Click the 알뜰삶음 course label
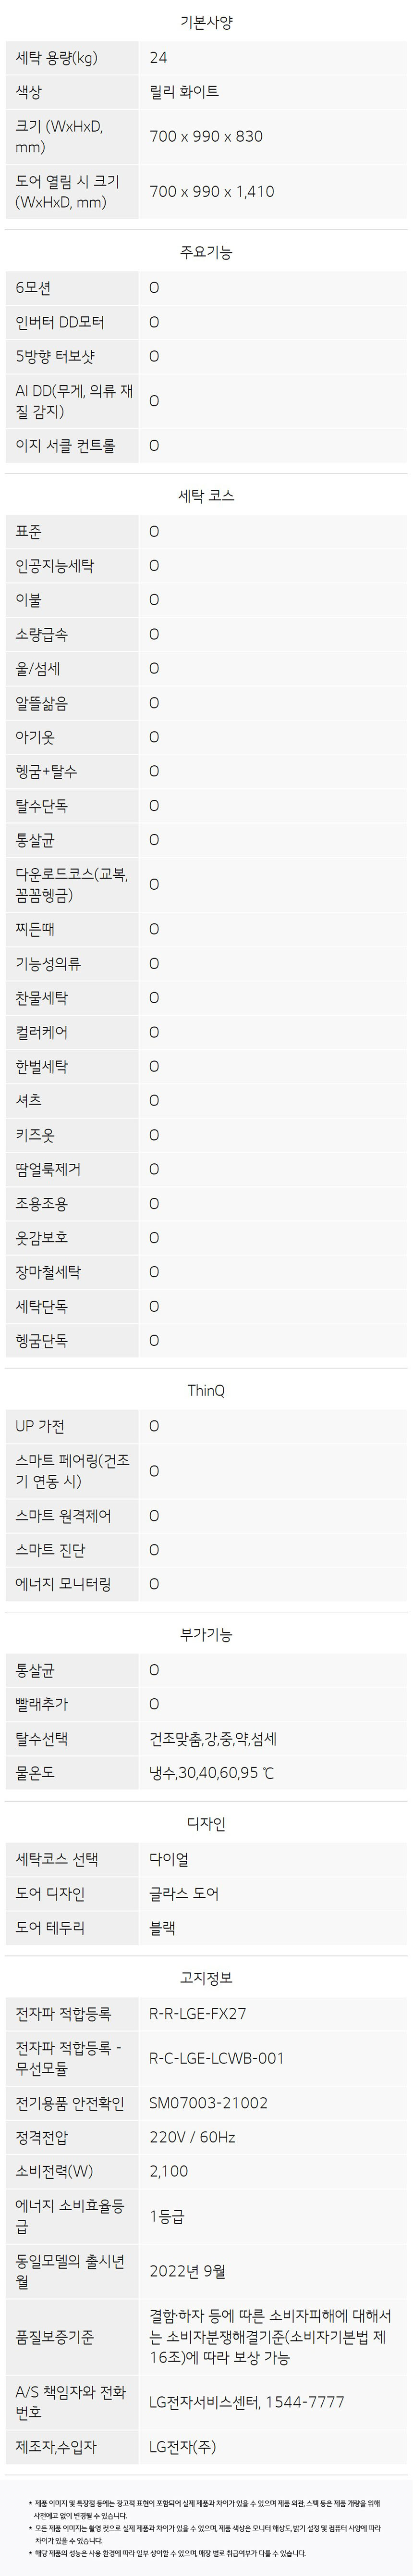Viewport: 413px width, 2576px height. (42, 703)
